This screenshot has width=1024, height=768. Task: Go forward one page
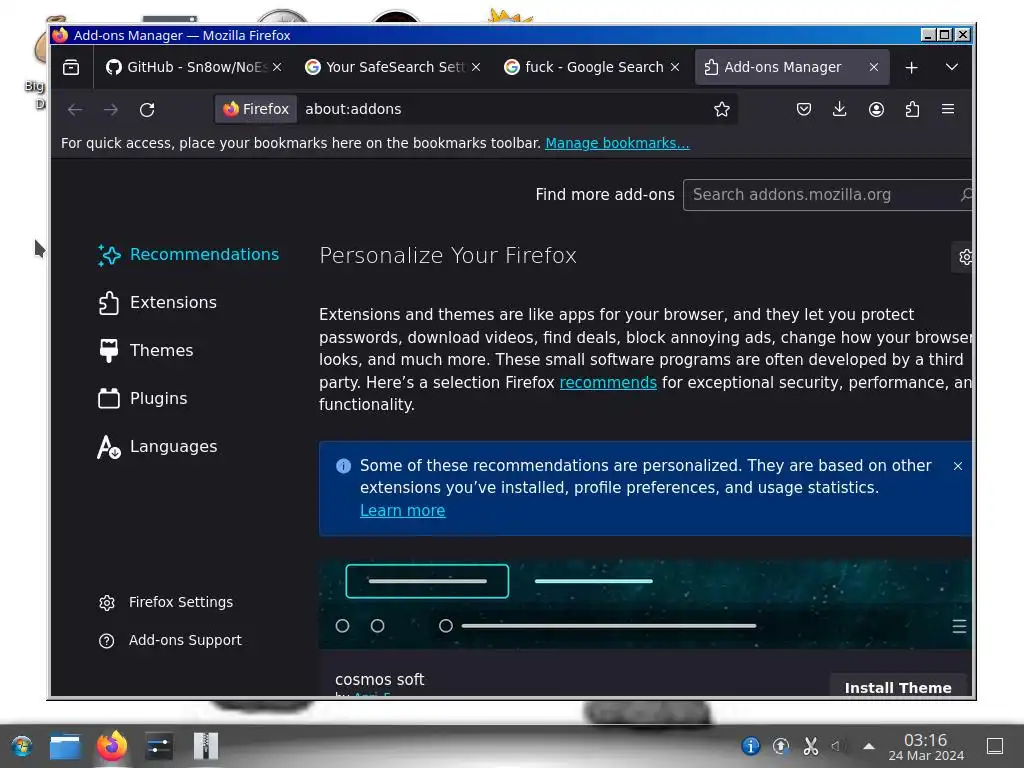tap(111, 110)
